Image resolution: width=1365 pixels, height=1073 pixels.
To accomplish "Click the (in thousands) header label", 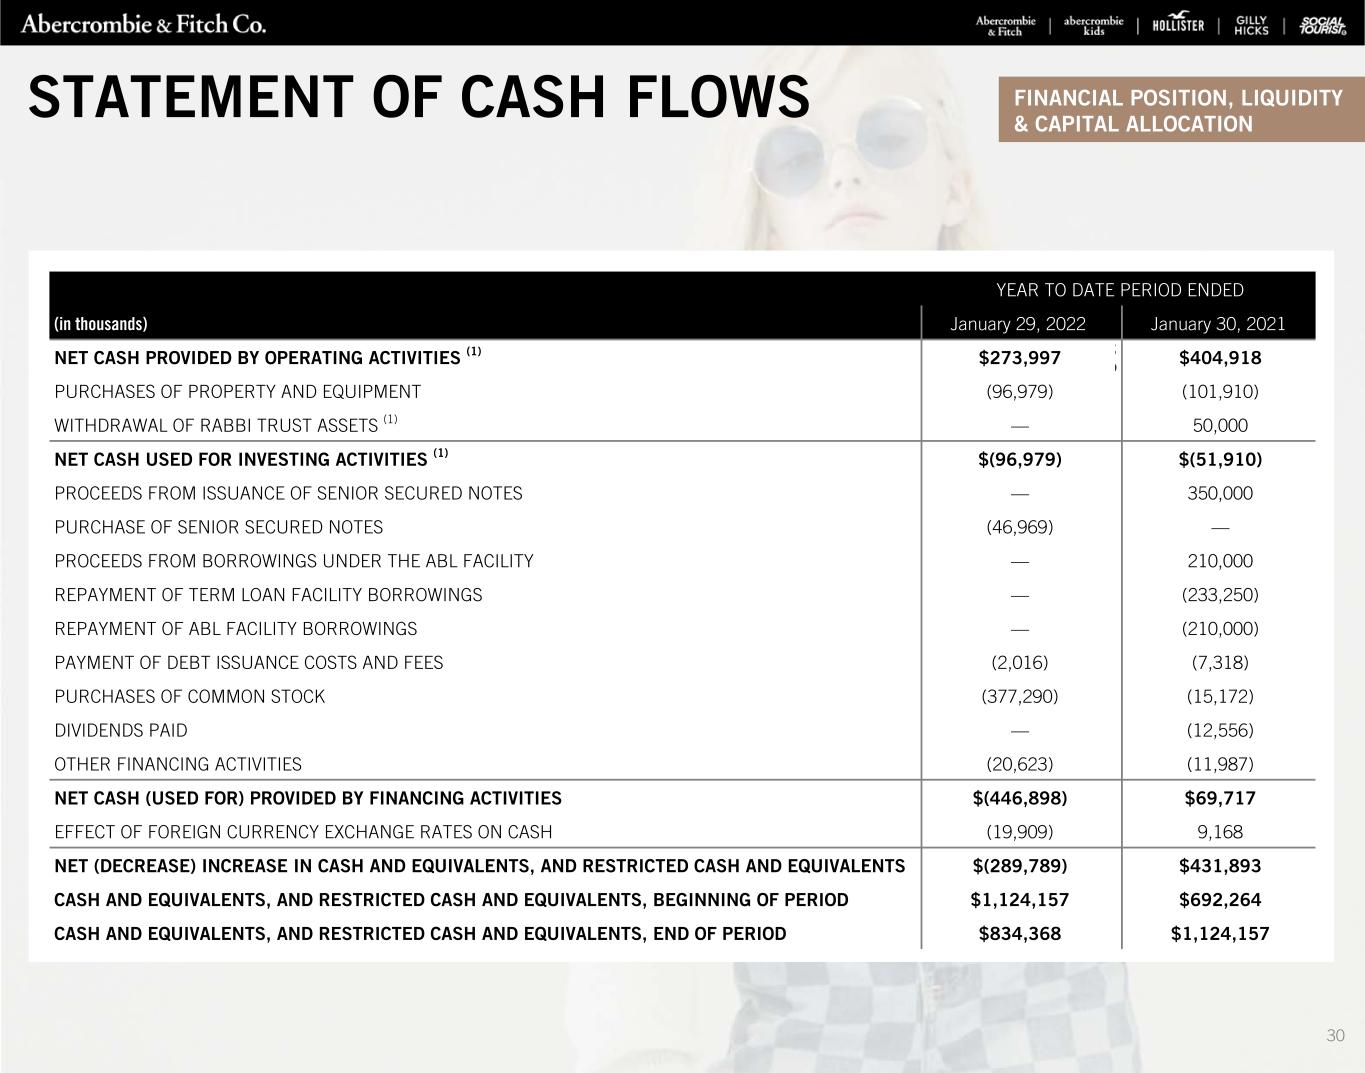I will tap(101, 324).
